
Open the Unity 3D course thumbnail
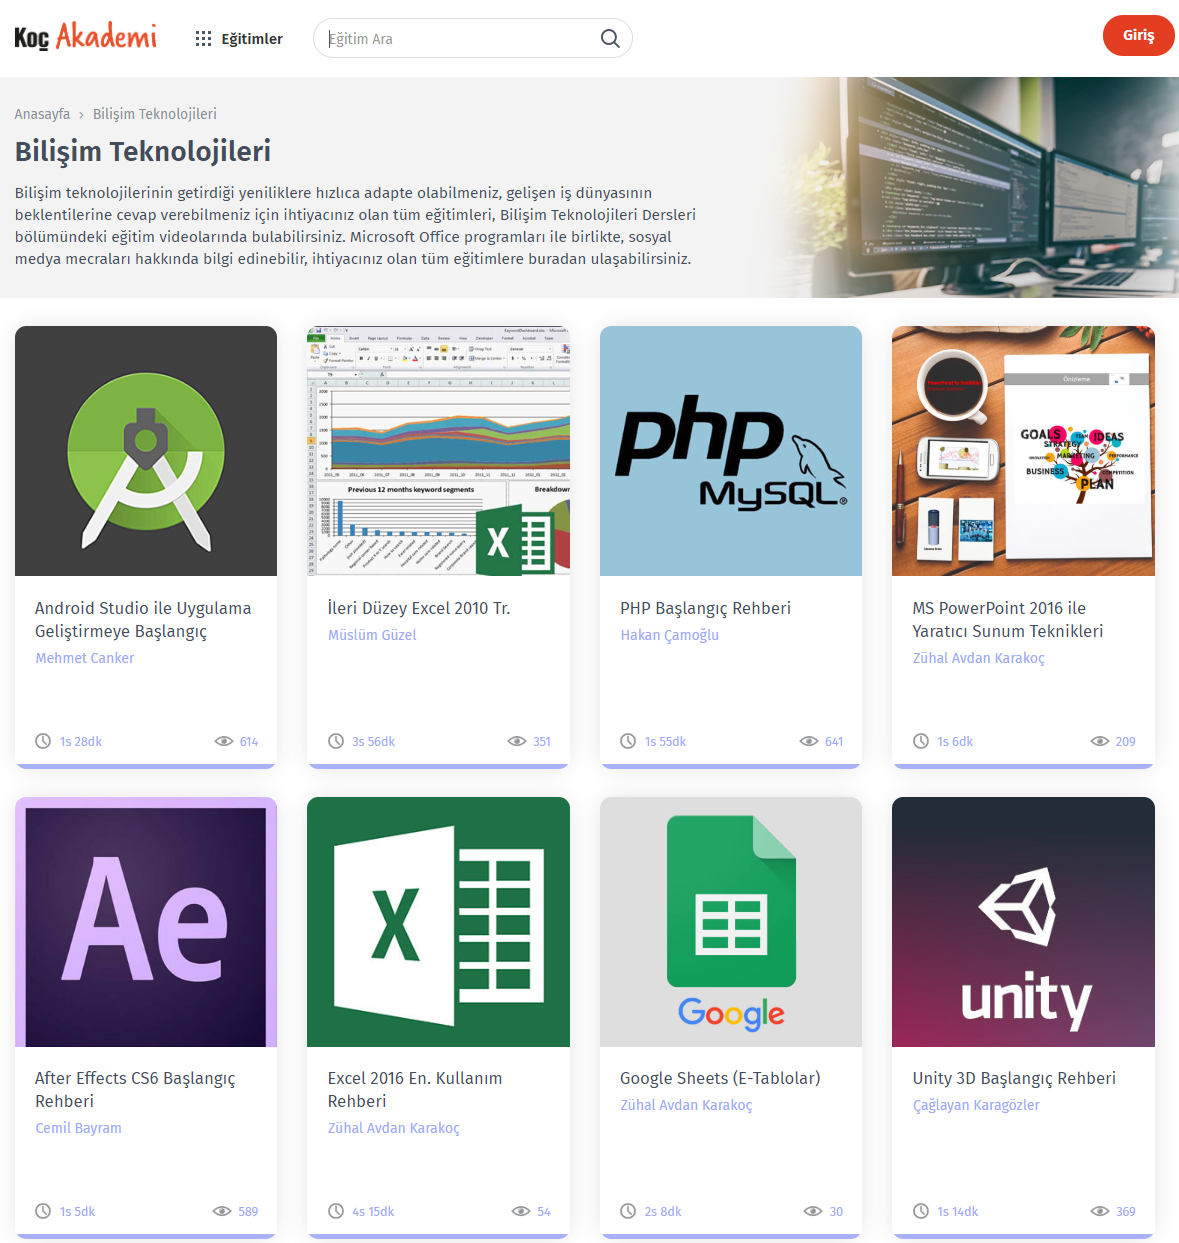click(1023, 922)
